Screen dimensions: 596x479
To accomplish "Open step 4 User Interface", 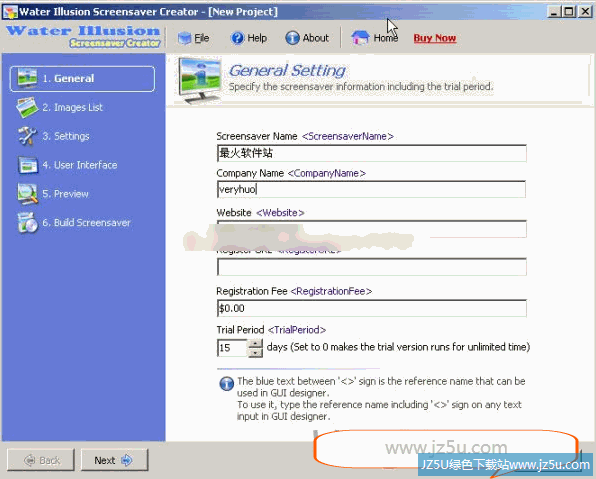I will tap(67, 165).
